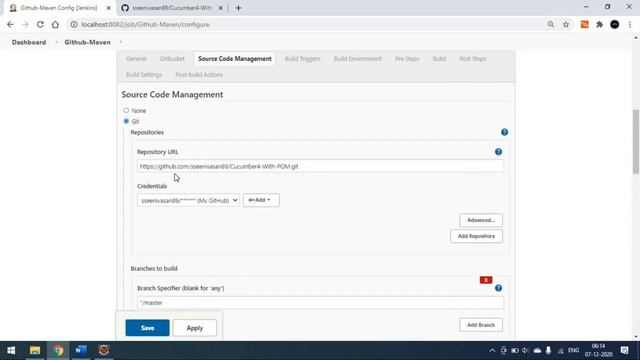This screenshot has height=360, width=640.
Task: Open the Extensions puzzle-piece menu
Action: (600, 24)
